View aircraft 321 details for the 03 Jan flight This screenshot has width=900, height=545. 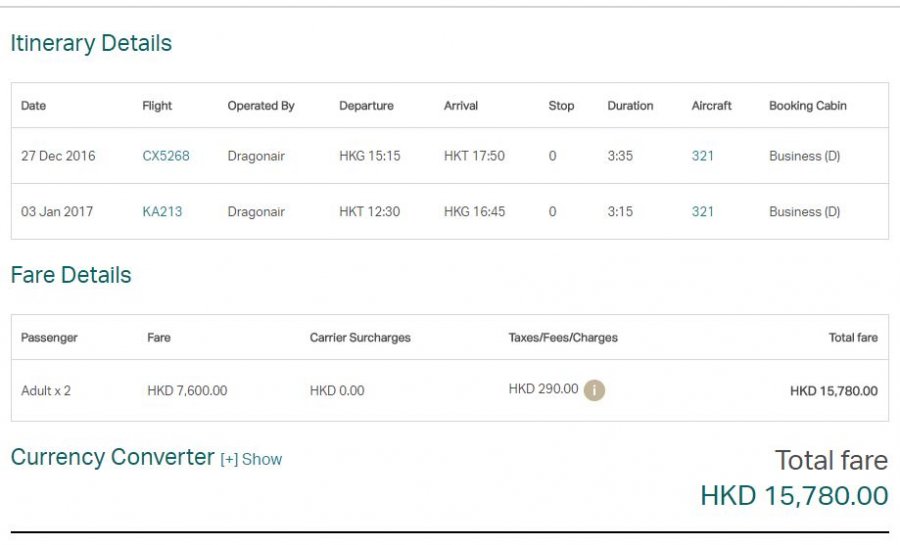pyautogui.click(x=703, y=212)
